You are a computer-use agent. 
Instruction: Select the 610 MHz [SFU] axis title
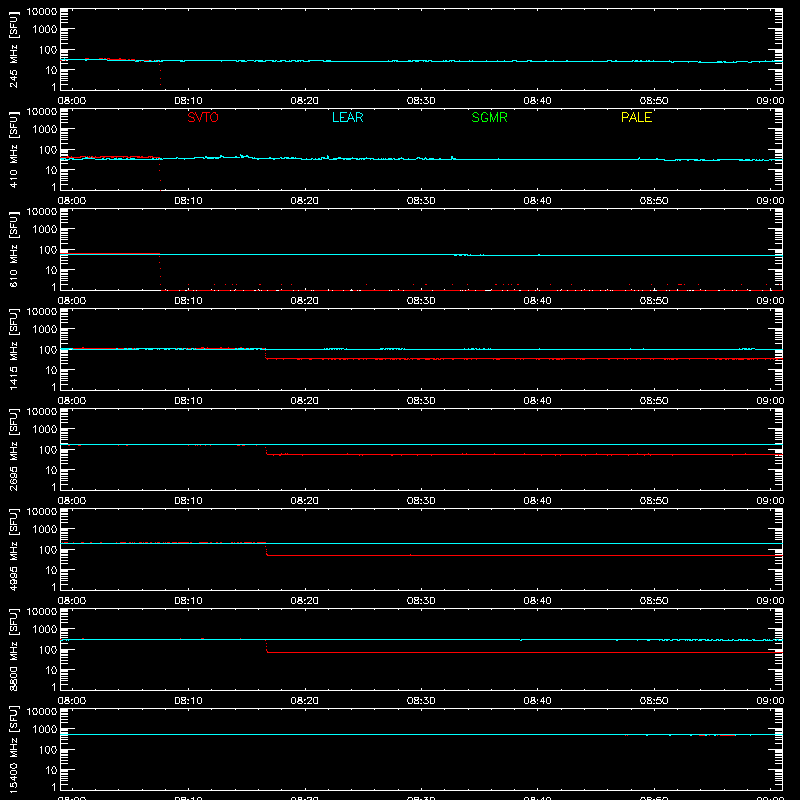[14, 251]
